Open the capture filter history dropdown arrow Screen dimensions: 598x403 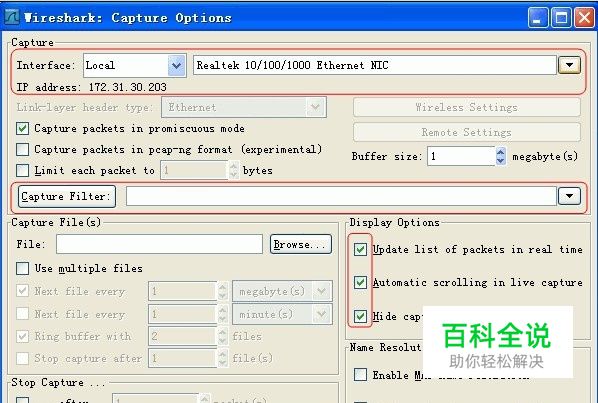569,196
